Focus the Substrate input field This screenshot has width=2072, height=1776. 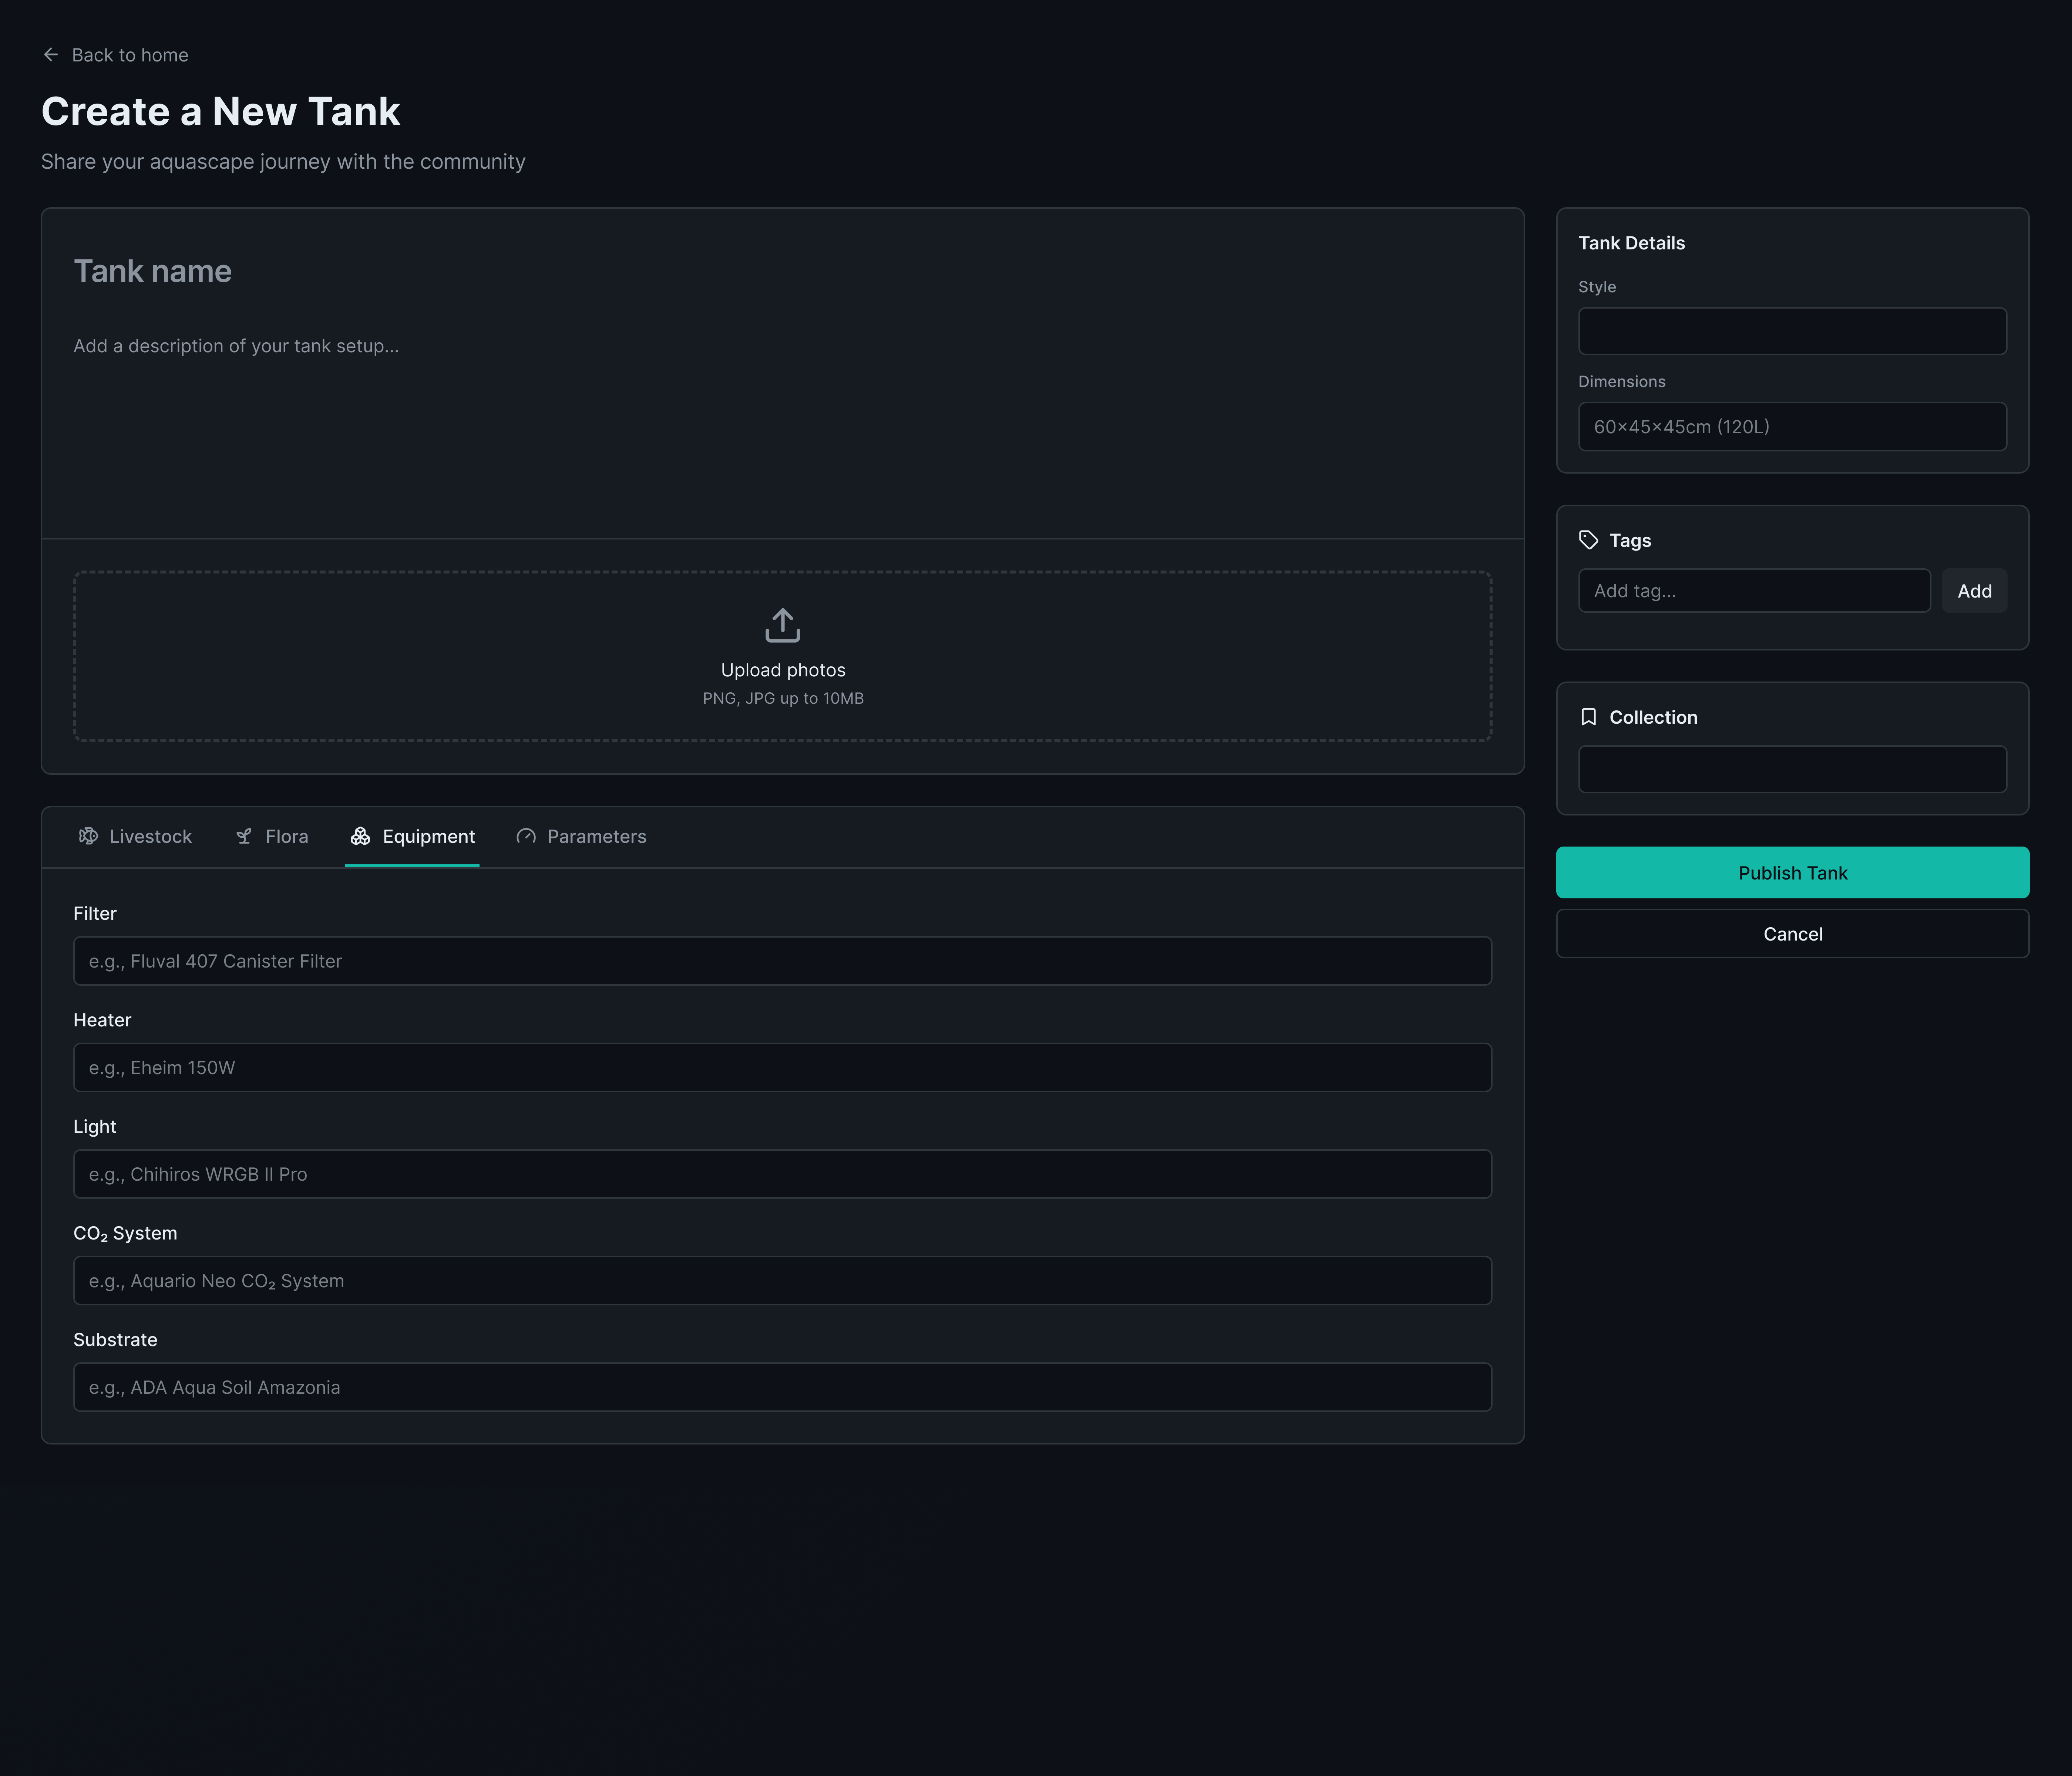click(783, 1387)
